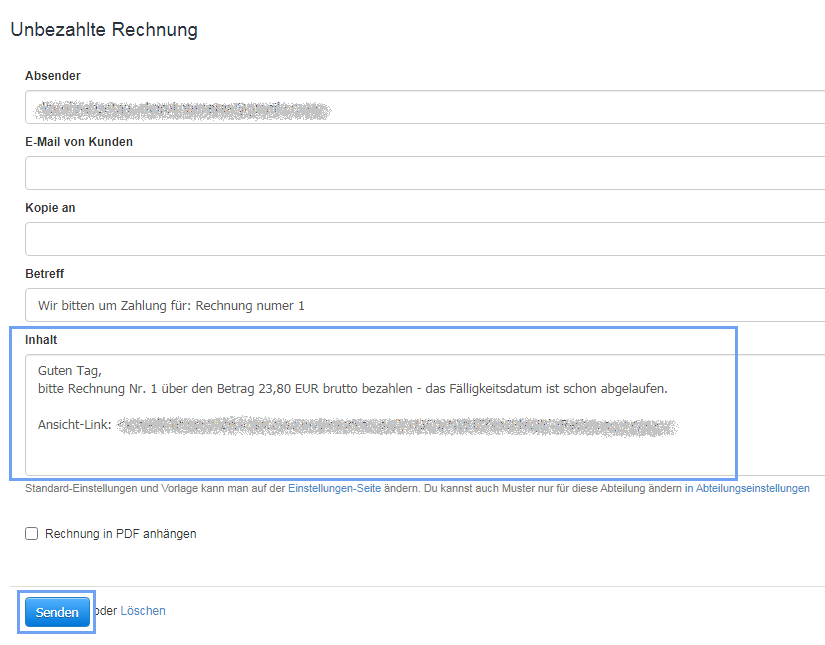The width and height of the screenshot is (825, 645).
Task: Click the 'Ansicht-Link:' line in message body
Action: pyautogui.click(x=74, y=426)
